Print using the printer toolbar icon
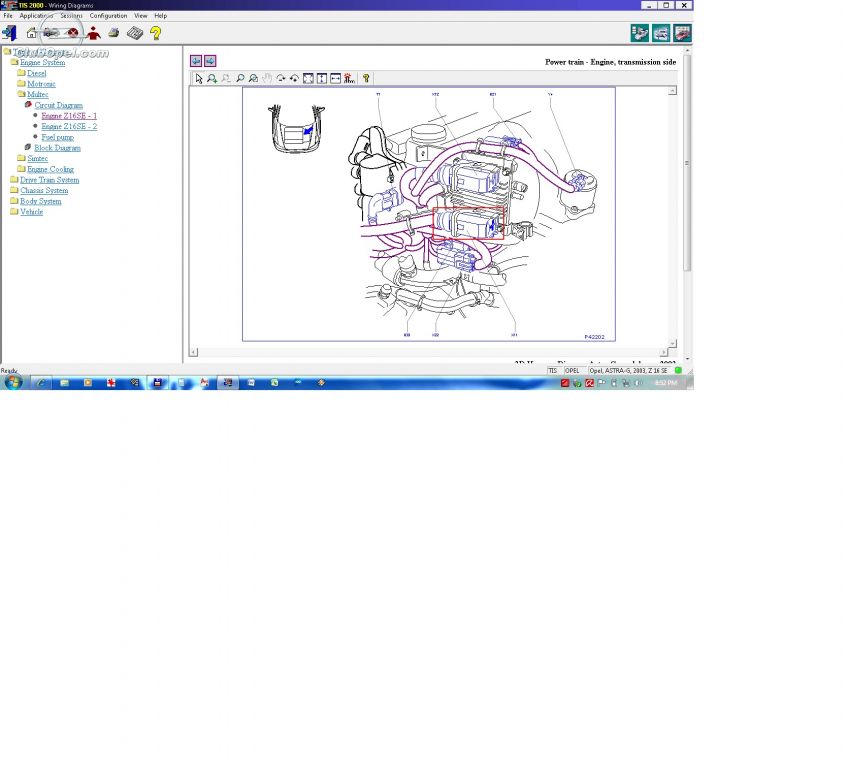Viewport: 847px width, 768px height. (x=113, y=33)
